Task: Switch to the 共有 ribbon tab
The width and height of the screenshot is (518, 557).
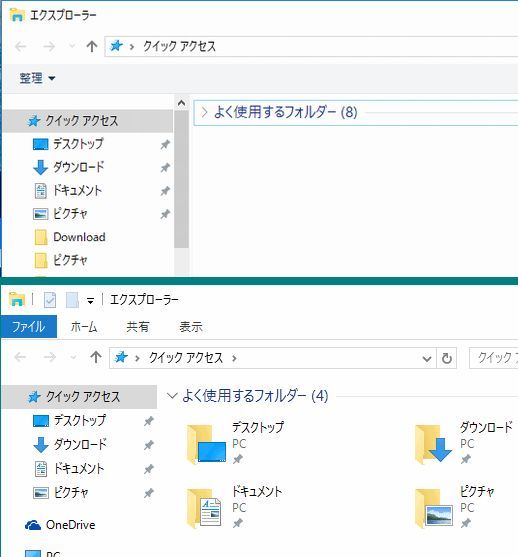Action: pyautogui.click(x=137, y=326)
